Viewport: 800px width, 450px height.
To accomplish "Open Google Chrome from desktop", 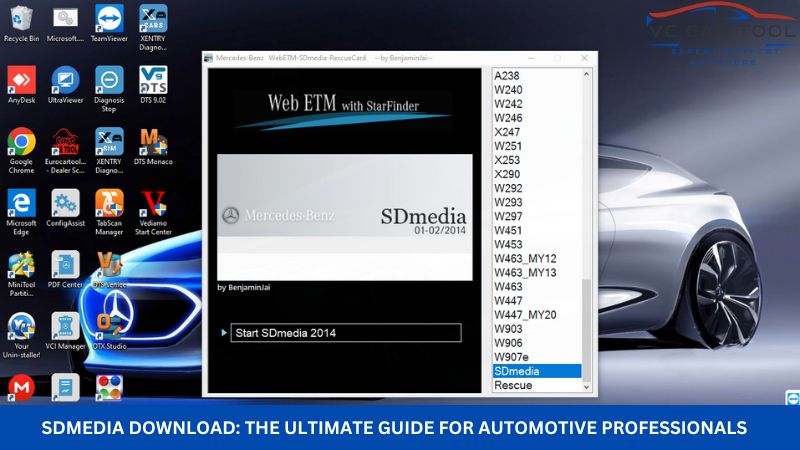I will pyautogui.click(x=21, y=151).
